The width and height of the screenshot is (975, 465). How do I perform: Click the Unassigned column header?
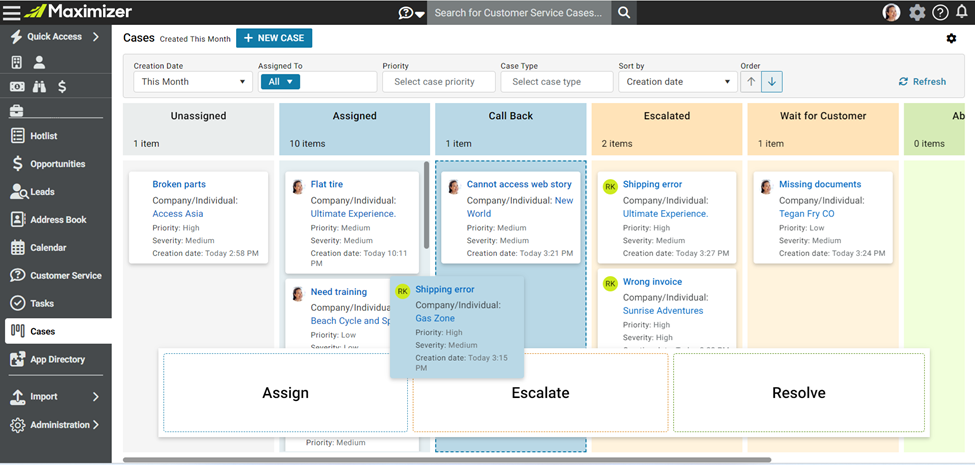[x=198, y=129]
